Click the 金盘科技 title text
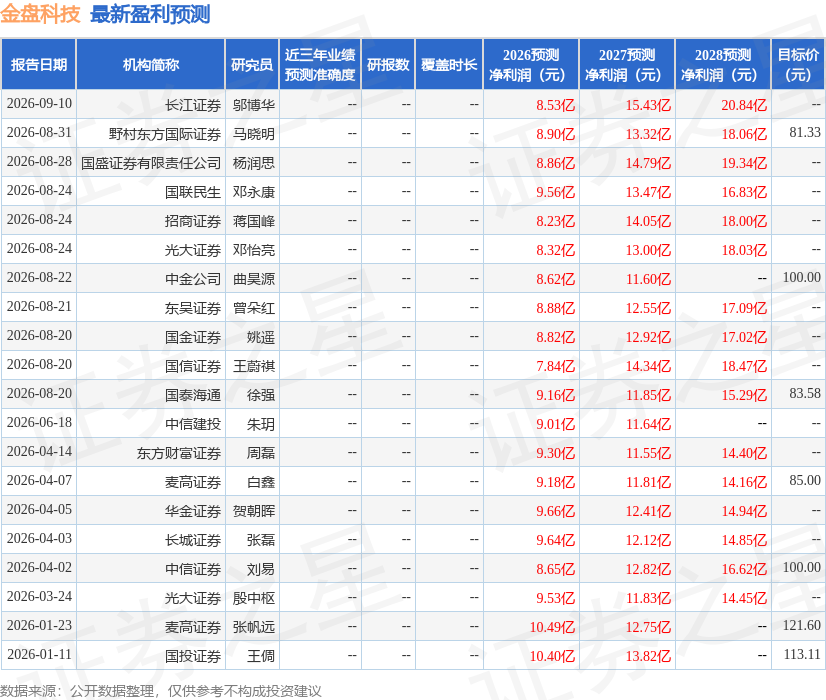The image size is (826, 700). point(40,14)
